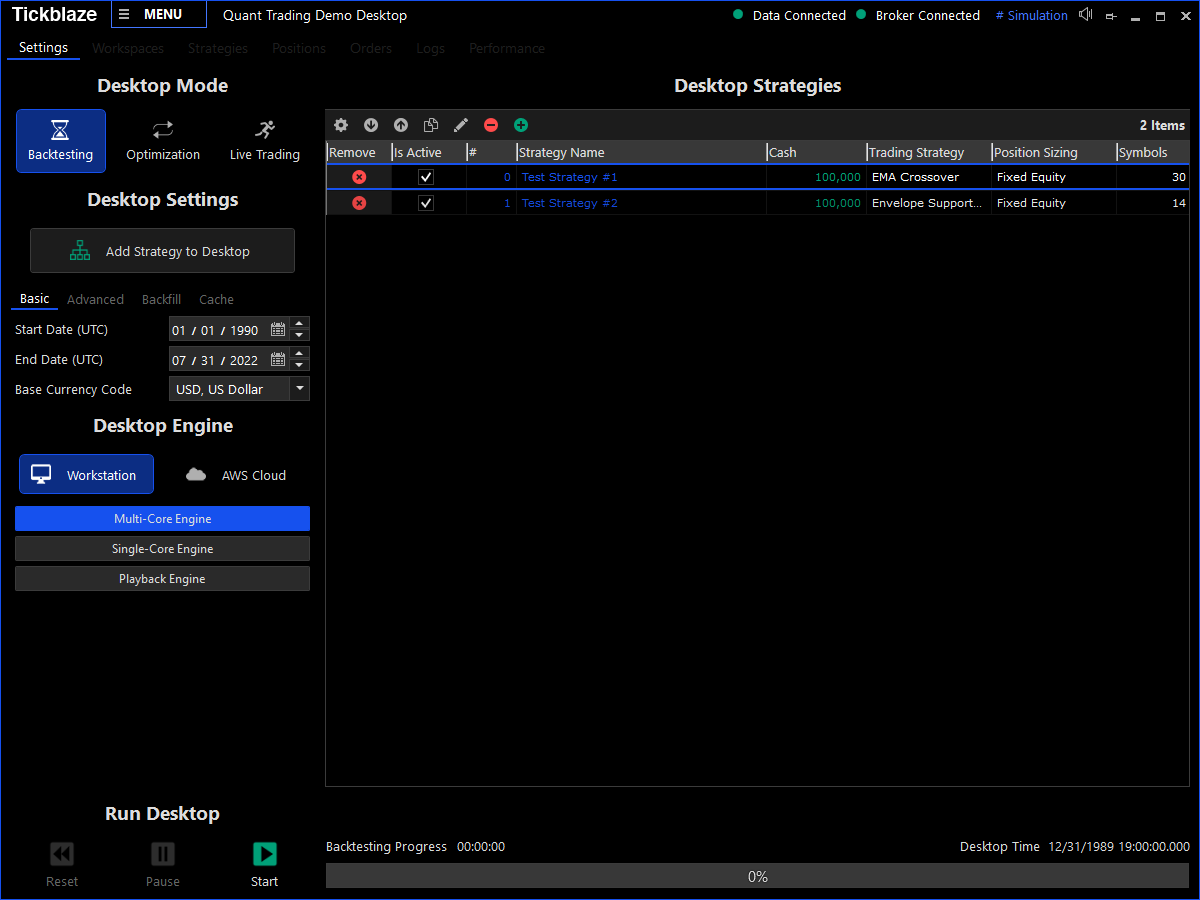Mute sound using the speaker icon
The height and width of the screenshot is (900, 1200).
pyautogui.click(x=1086, y=15)
